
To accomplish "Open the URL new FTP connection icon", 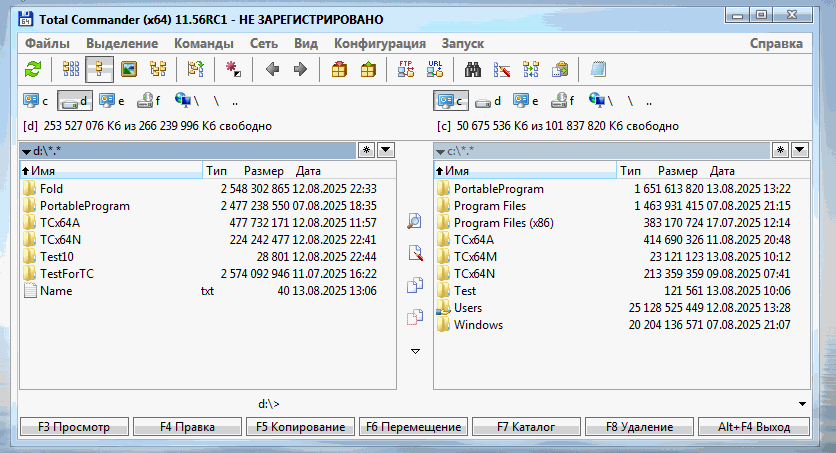I will click(435, 69).
